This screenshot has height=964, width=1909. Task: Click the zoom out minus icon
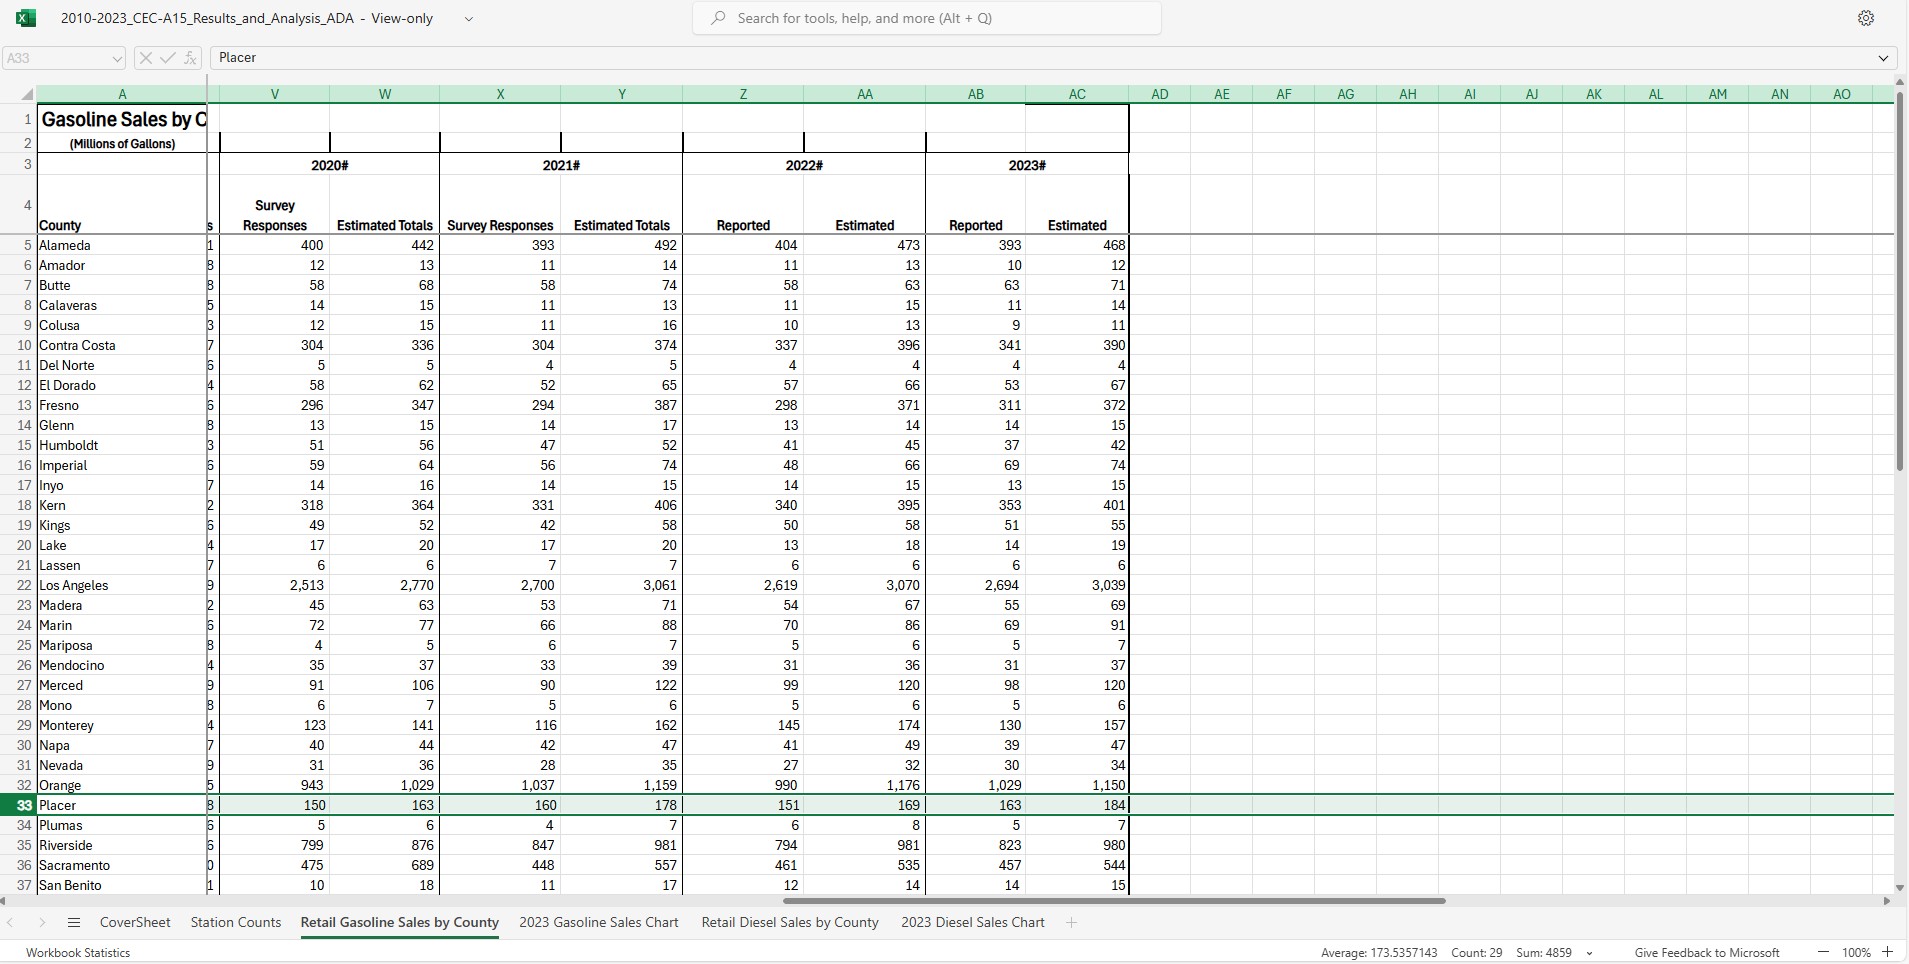click(1823, 952)
